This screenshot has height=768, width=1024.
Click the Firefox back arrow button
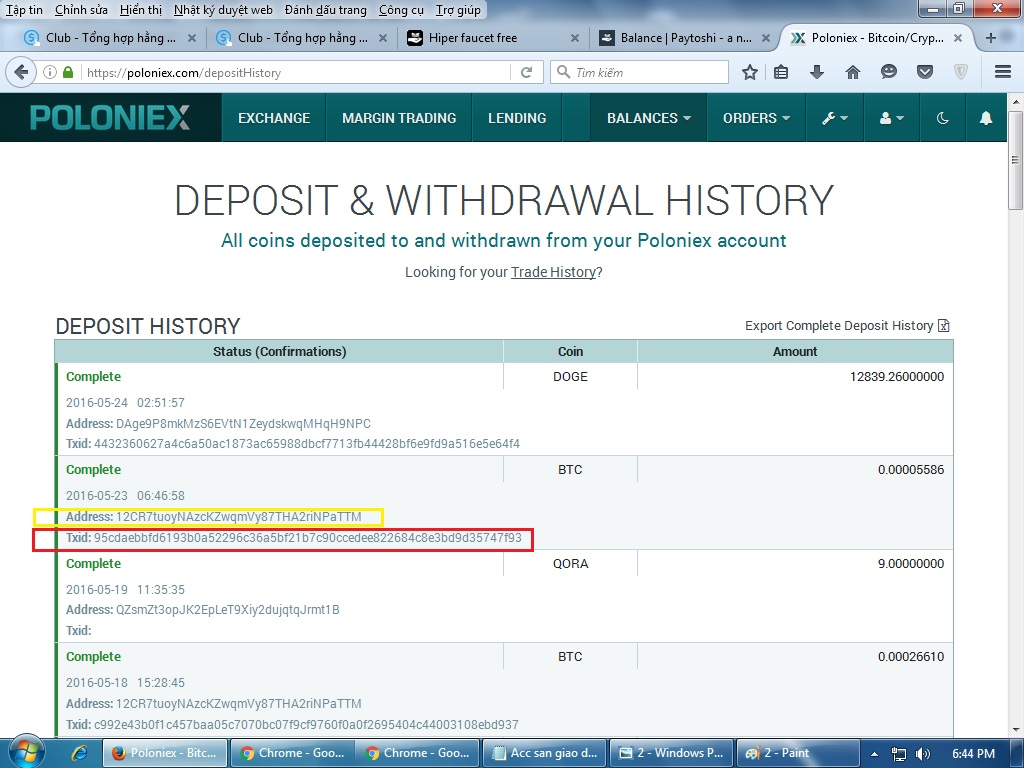[21, 72]
